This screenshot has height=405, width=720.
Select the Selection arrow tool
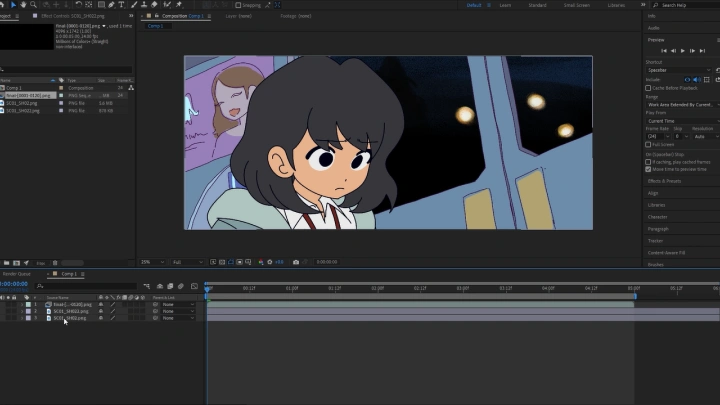click(x=13, y=5)
